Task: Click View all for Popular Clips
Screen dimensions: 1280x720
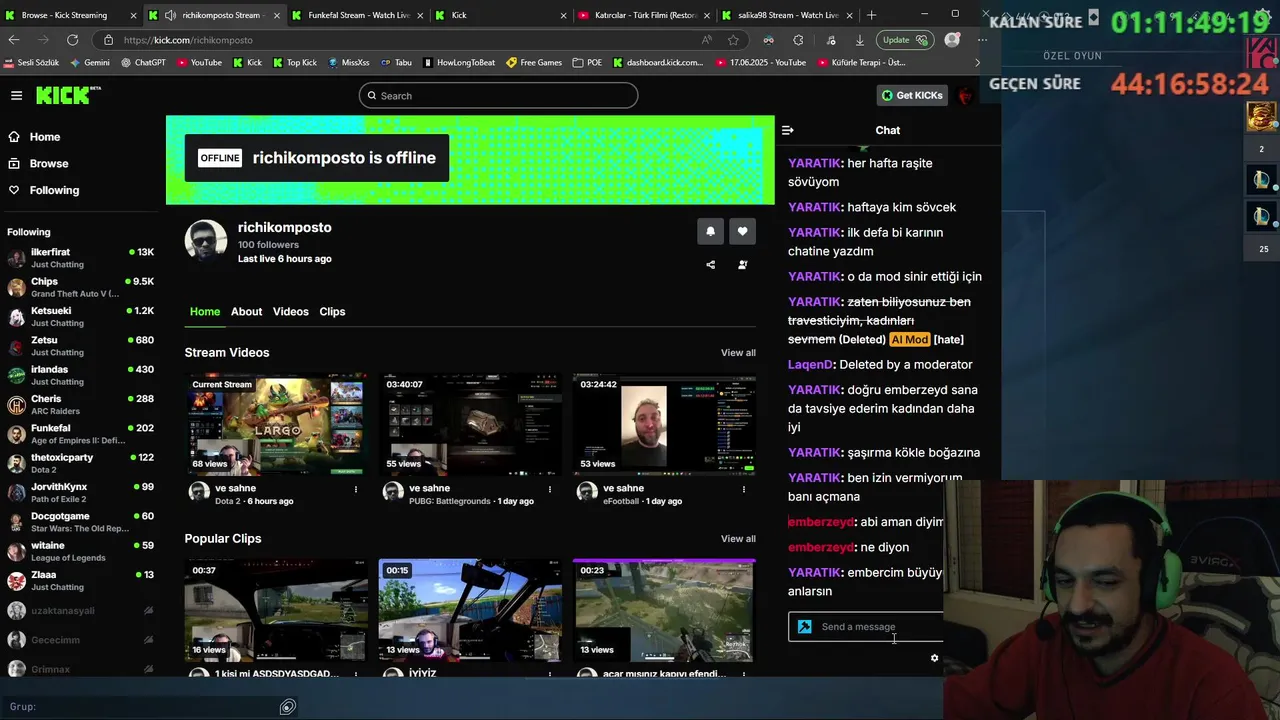Action: coord(738,539)
